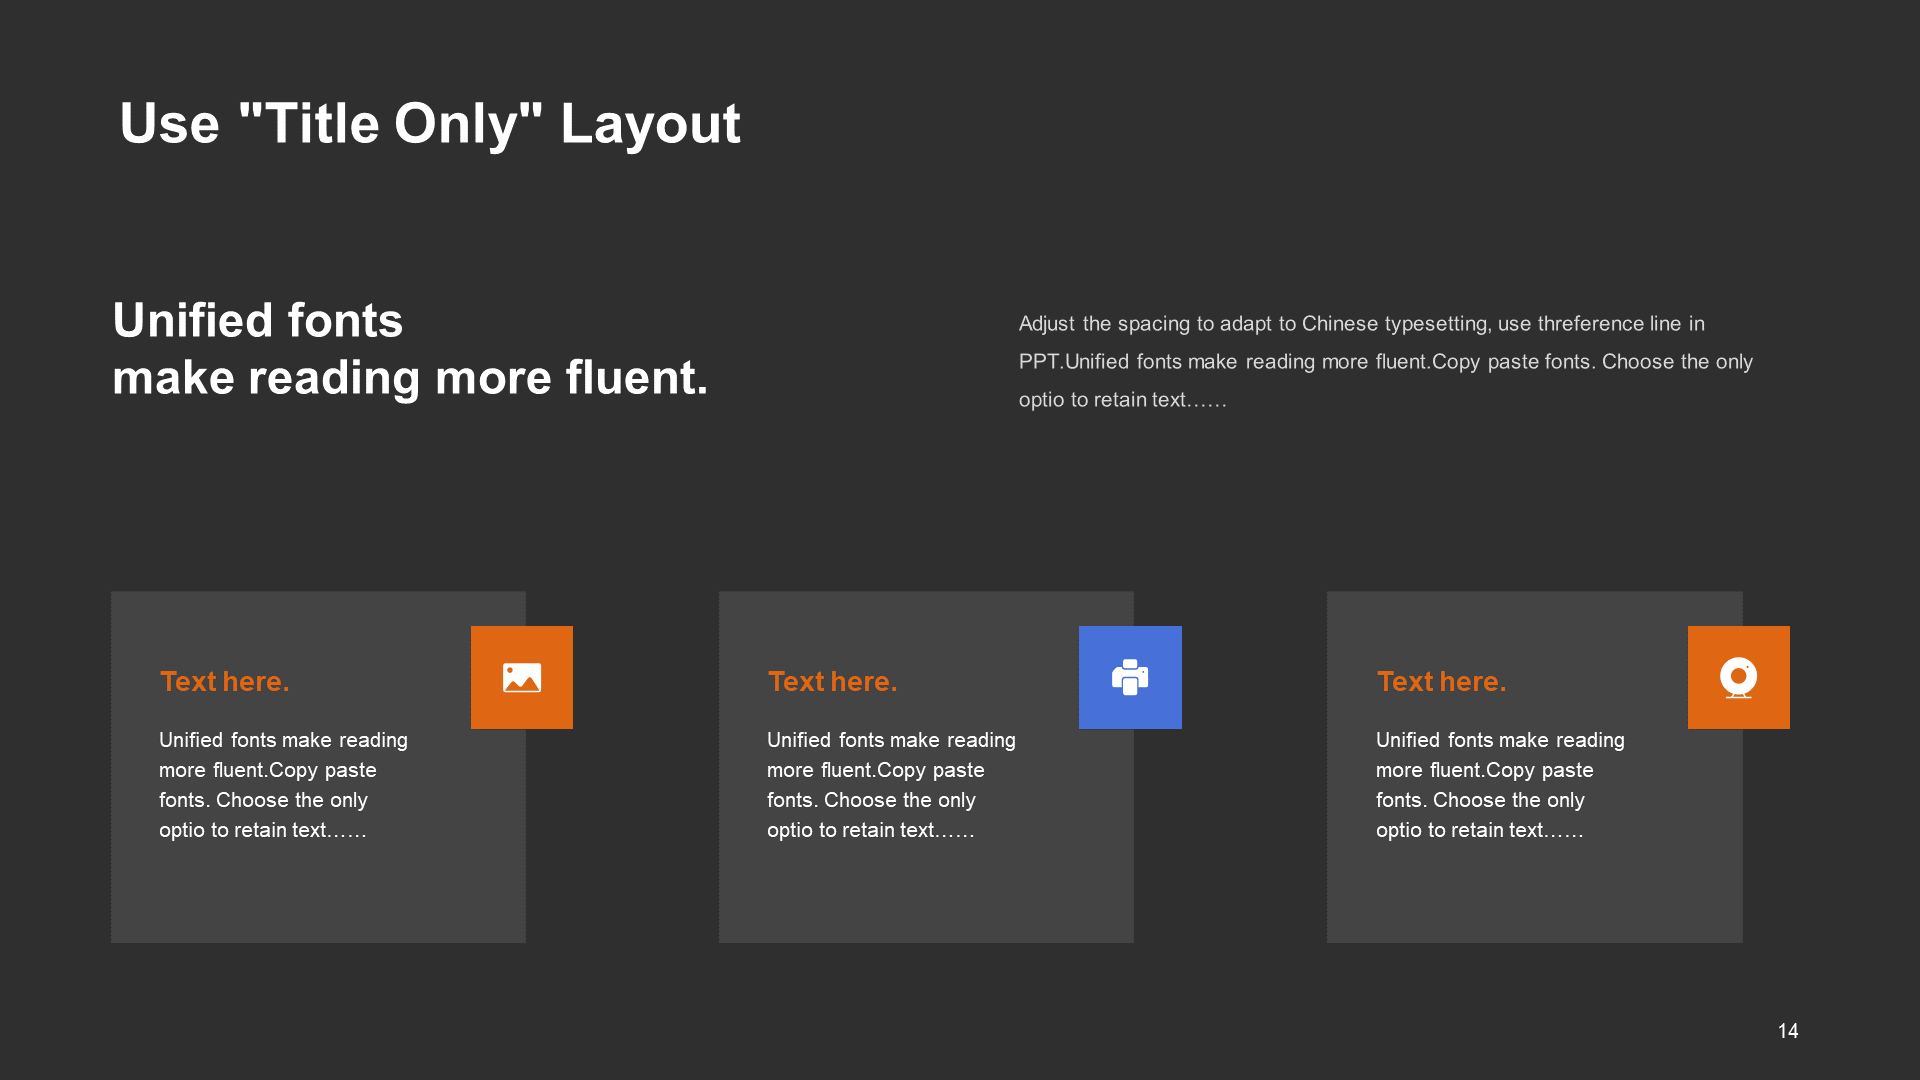Click 'make reading more fluent.' headline line
Screen dimensions: 1920x1080
coord(410,378)
